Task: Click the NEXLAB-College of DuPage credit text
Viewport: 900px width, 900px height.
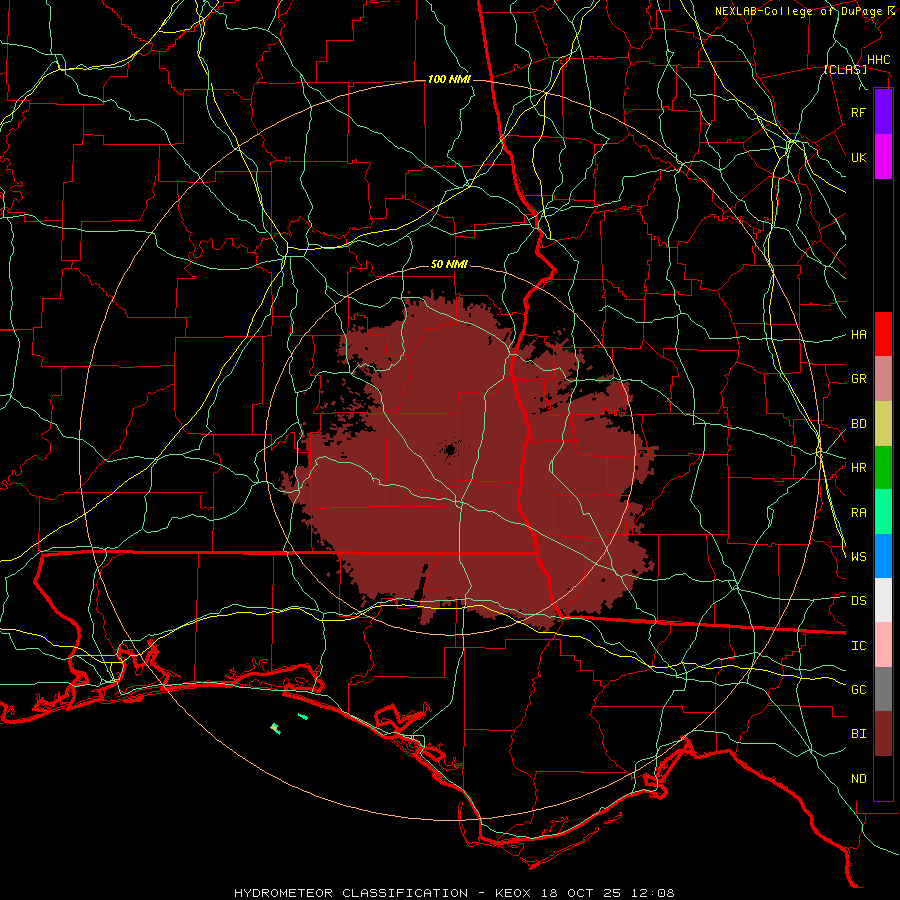Action: tap(799, 11)
